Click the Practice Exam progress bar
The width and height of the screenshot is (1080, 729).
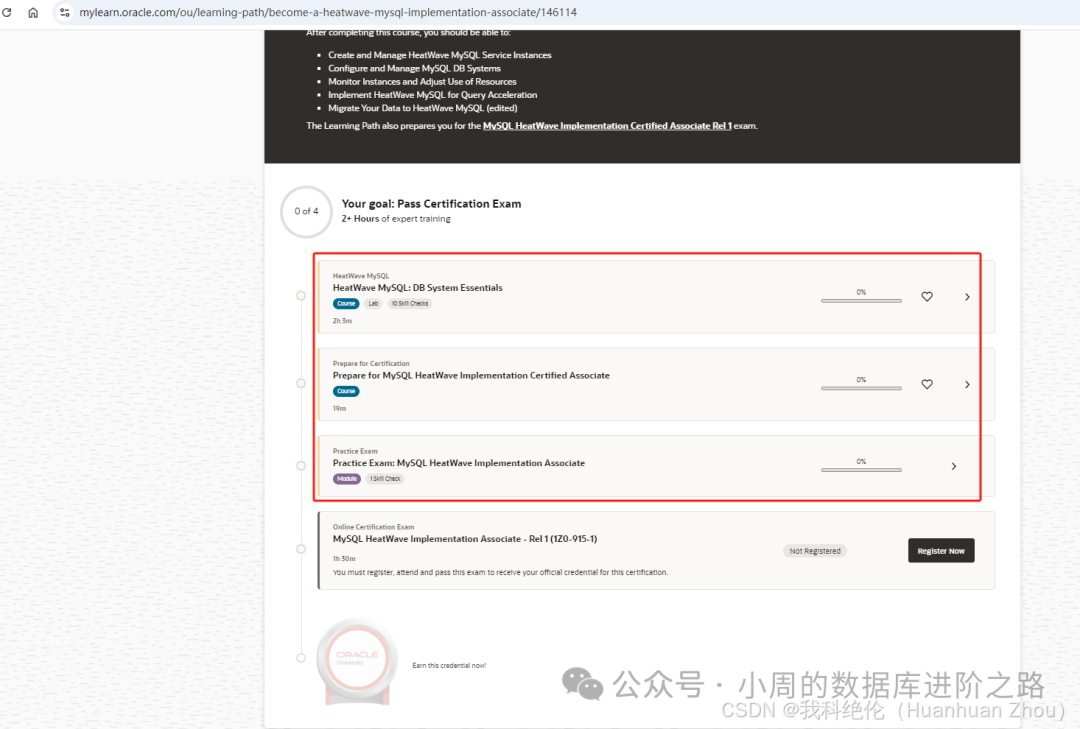(x=861, y=470)
